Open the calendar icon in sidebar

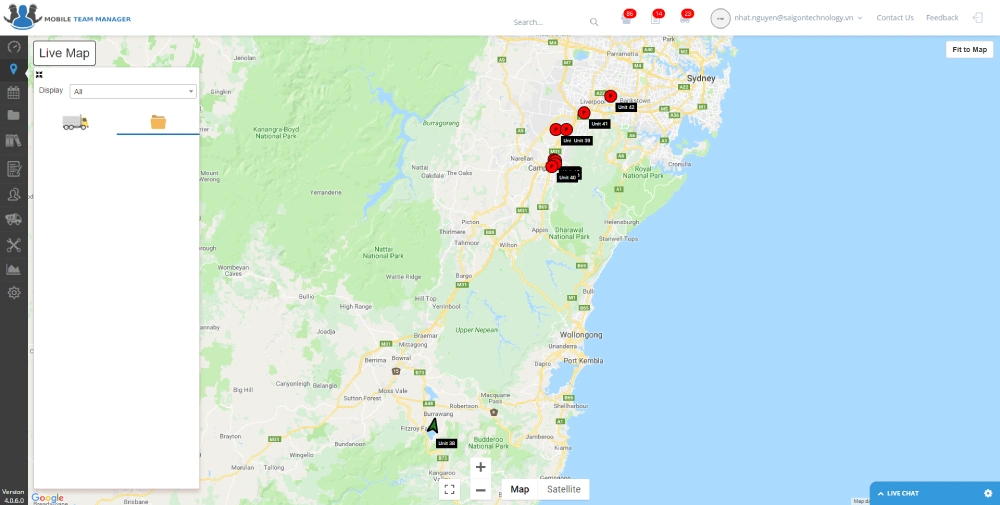[x=14, y=92]
